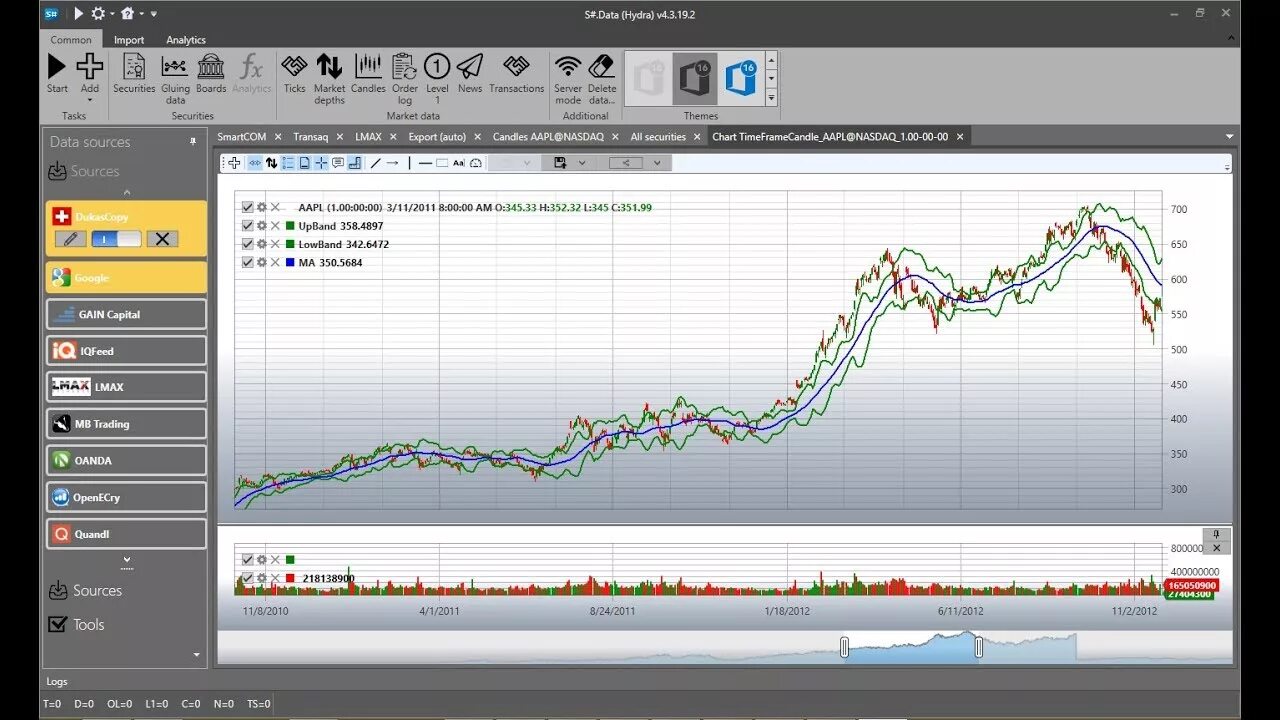Uncheck the AAPL candles series checkbox

pos(247,207)
